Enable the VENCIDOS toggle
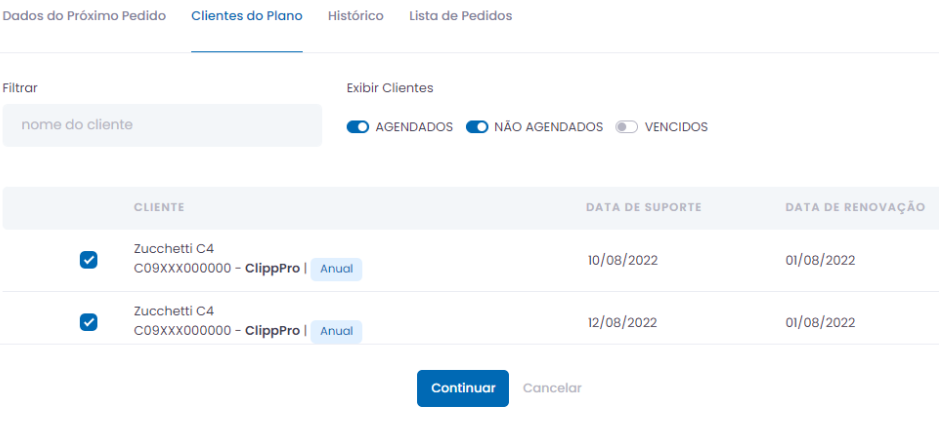 pos(627,127)
